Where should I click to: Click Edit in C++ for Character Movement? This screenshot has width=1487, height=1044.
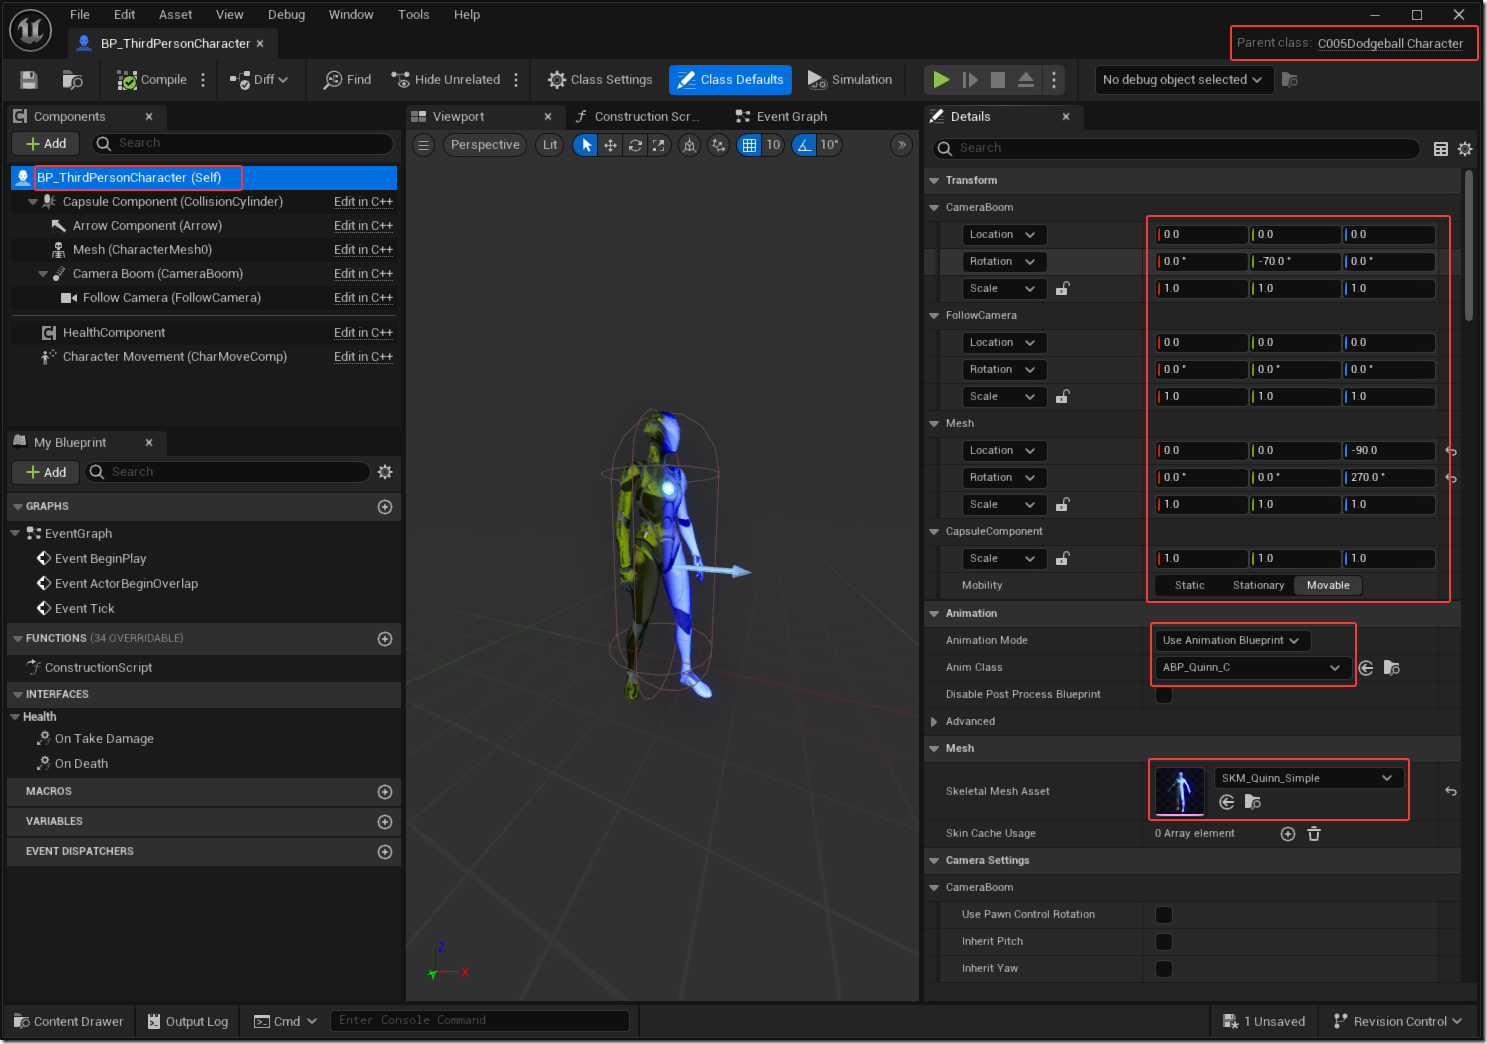[363, 357]
